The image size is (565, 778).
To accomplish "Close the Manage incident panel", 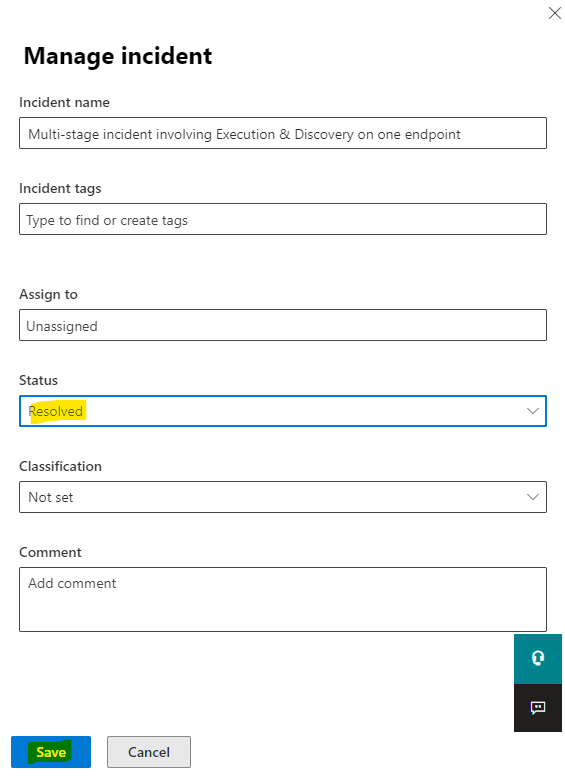I will tap(555, 13).
